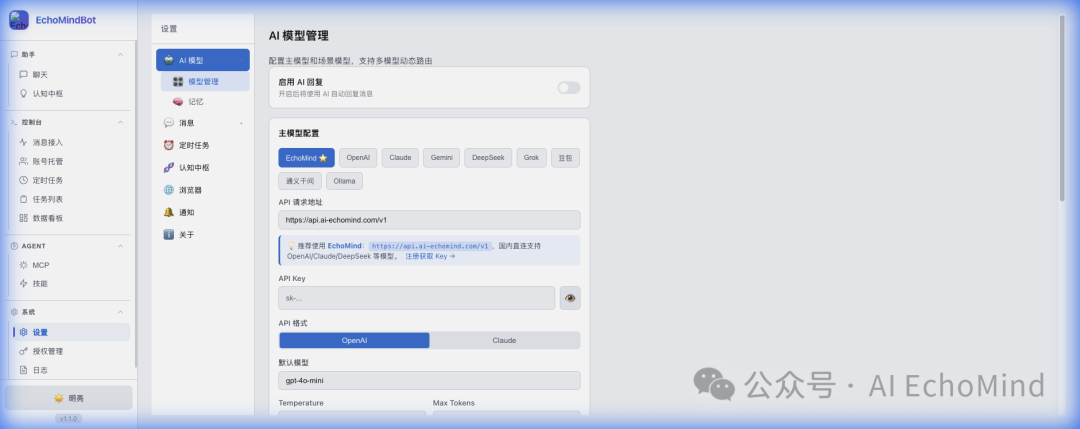Image resolution: width=1080 pixels, height=429 pixels.
Task: Click the 记忆 brain icon
Action: [x=178, y=101]
